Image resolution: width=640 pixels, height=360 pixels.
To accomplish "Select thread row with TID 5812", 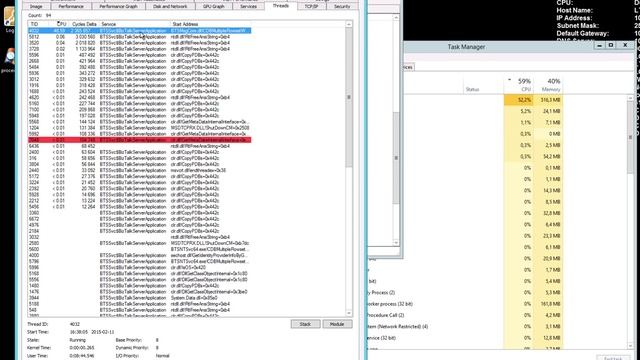I will tap(139, 37).
